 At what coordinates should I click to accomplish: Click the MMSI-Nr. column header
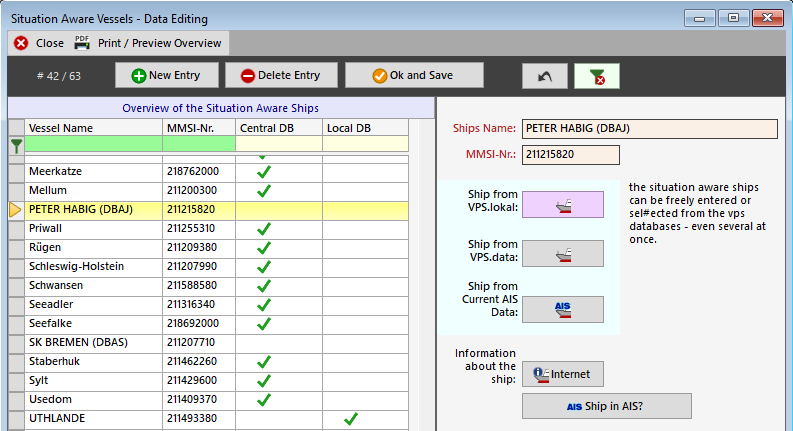coord(198,128)
